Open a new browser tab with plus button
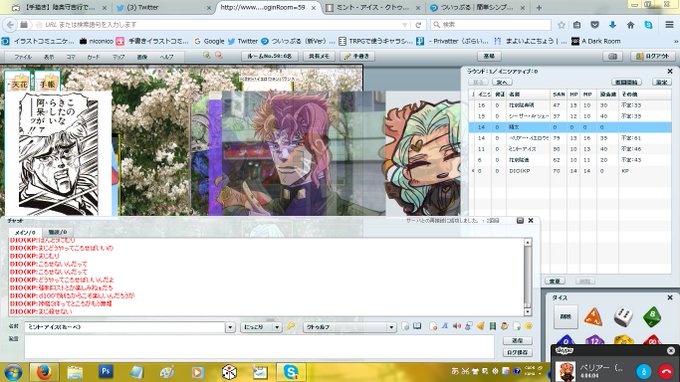 [x=539, y=7]
